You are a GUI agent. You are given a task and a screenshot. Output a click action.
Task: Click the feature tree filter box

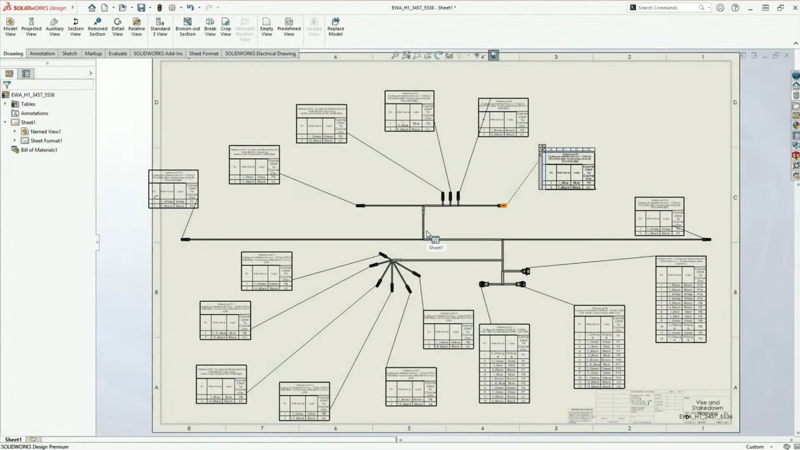(x=50, y=85)
